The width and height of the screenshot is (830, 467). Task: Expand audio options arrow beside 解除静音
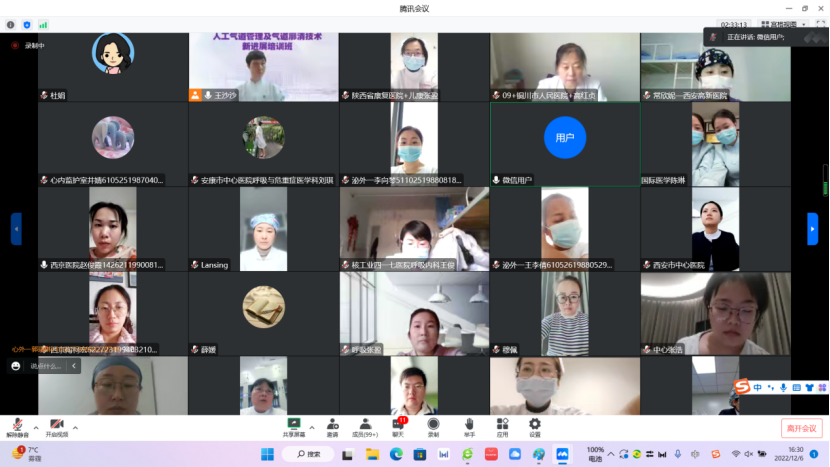[35, 428]
